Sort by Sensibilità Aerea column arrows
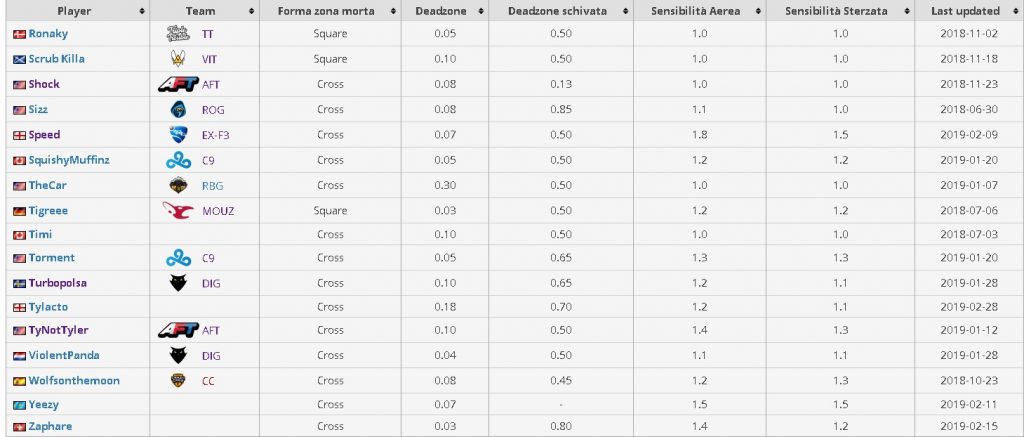The image size is (1024, 437). pyautogui.click(x=758, y=11)
